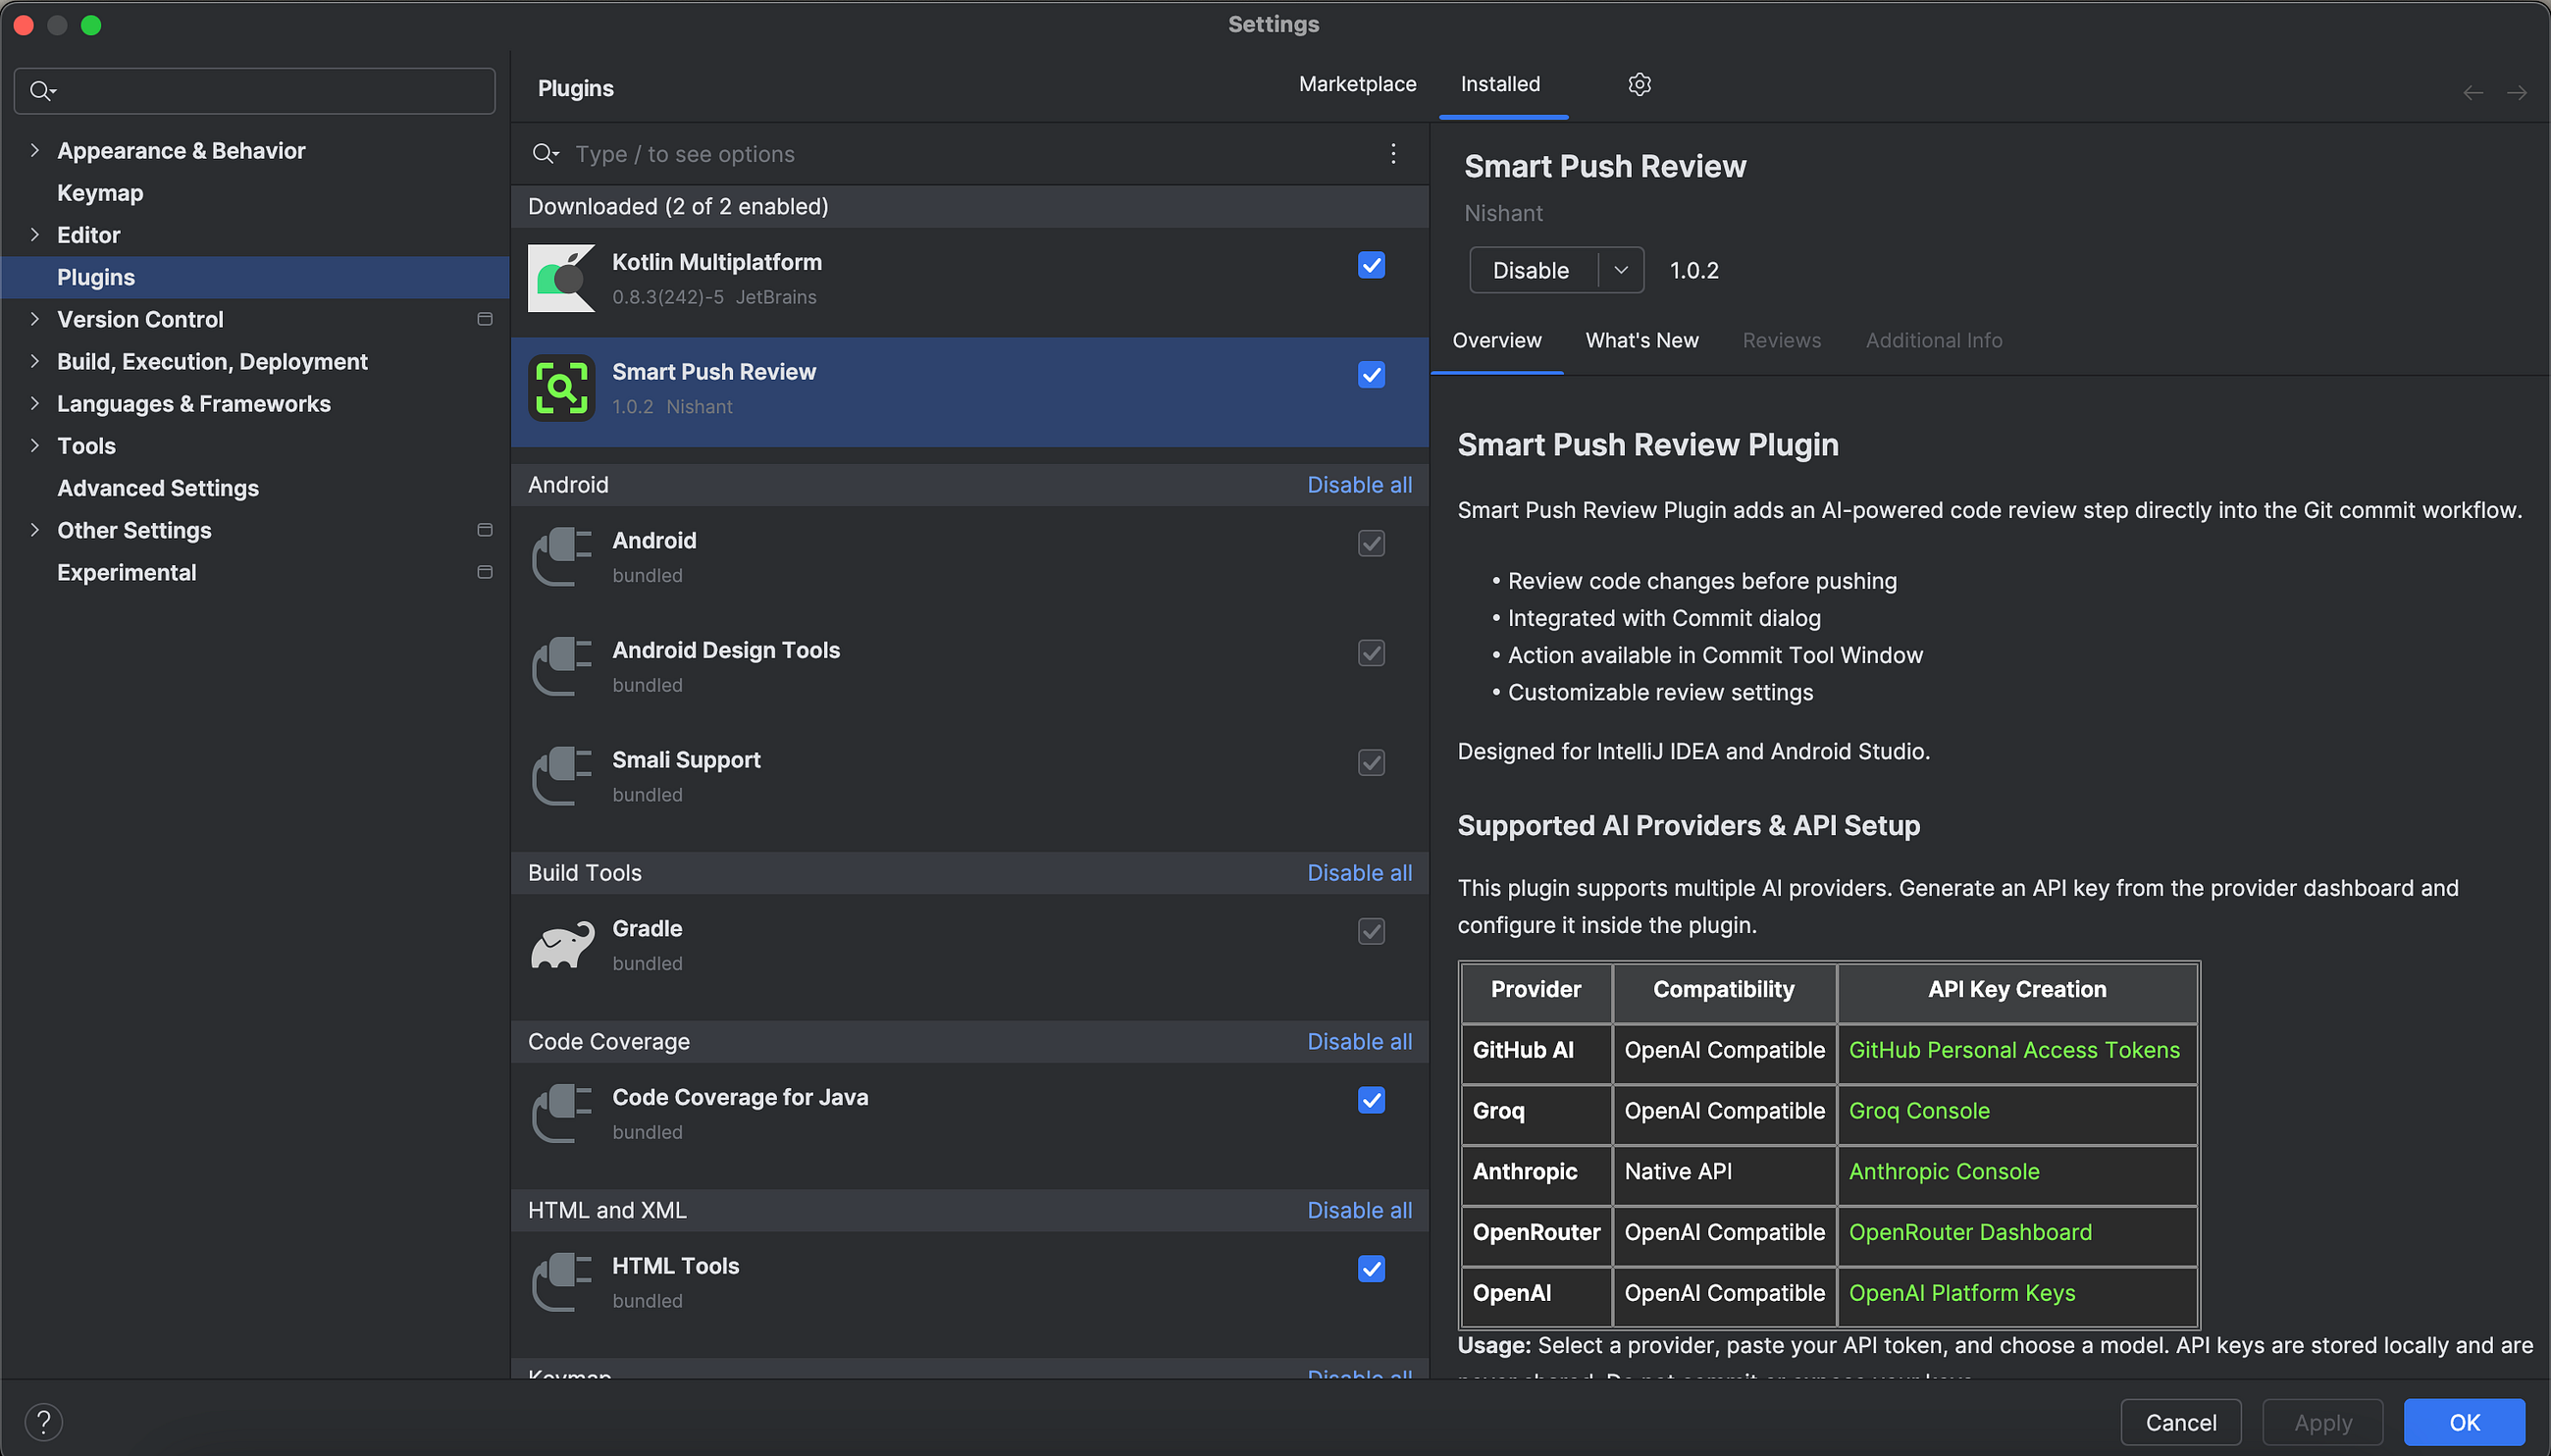This screenshot has height=1456, width=2551.
Task: Toggle Kotlin Multiplatform plugin checkbox
Action: tap(1371, 265)
